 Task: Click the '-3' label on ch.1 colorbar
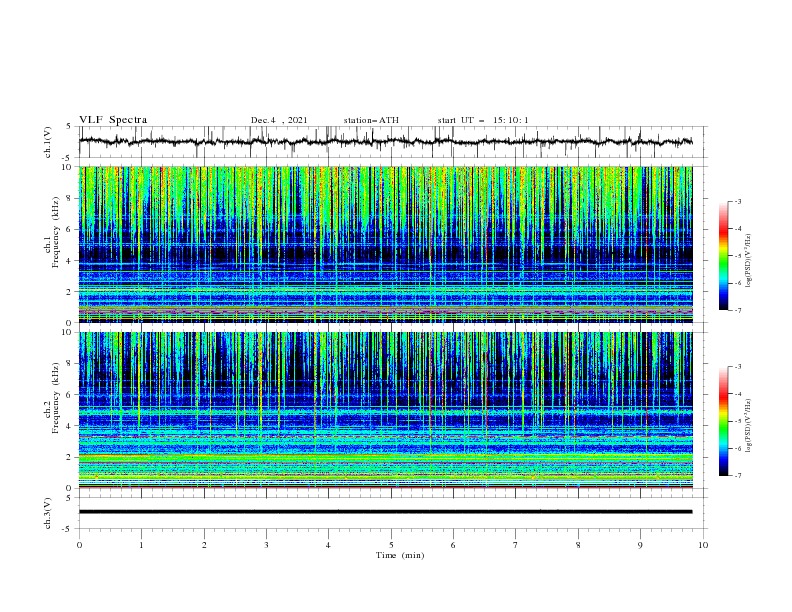point(737,201)
